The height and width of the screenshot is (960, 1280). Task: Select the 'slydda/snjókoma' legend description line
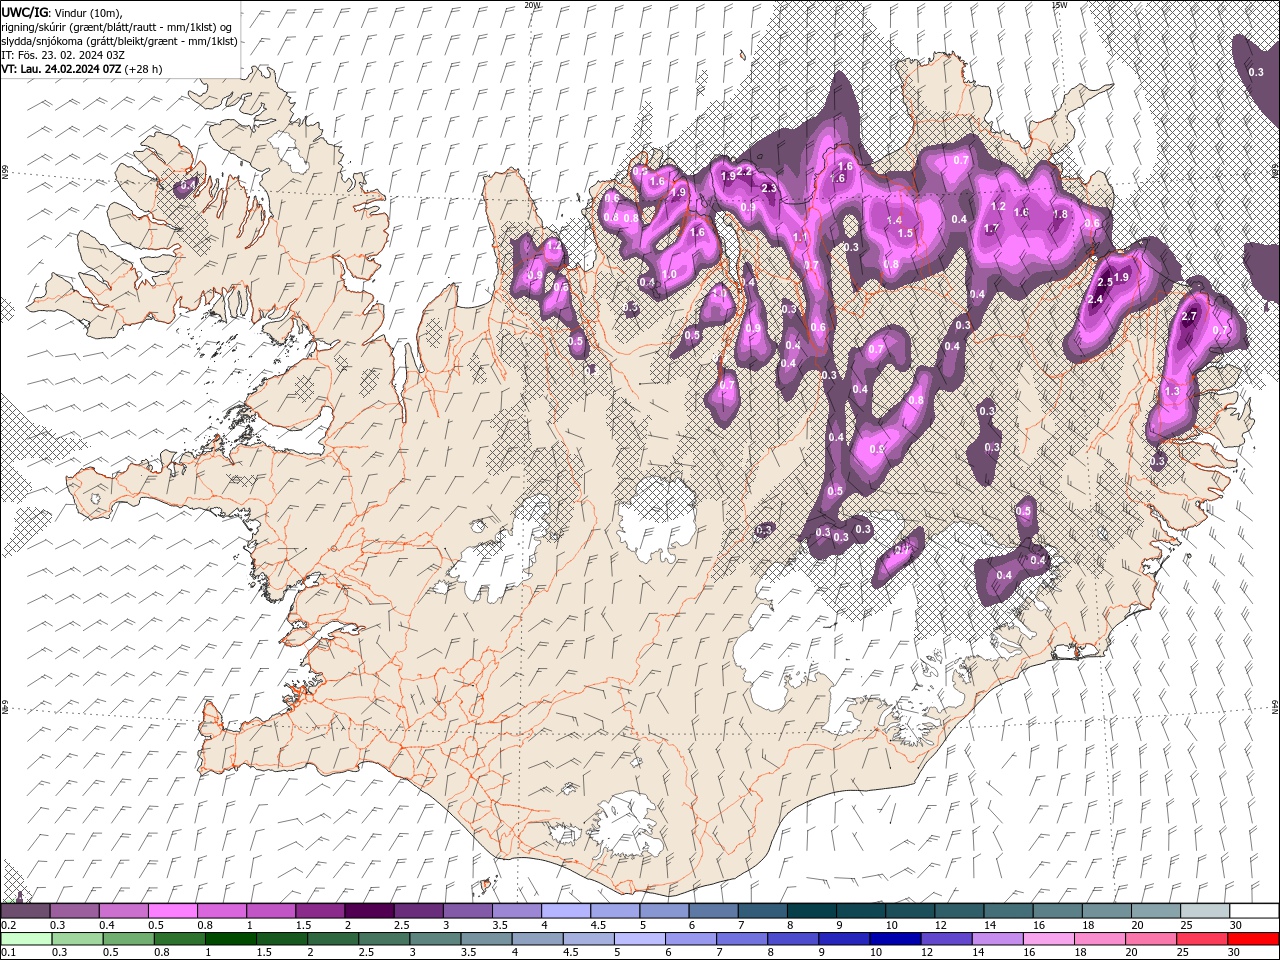(x=117, y=40)
